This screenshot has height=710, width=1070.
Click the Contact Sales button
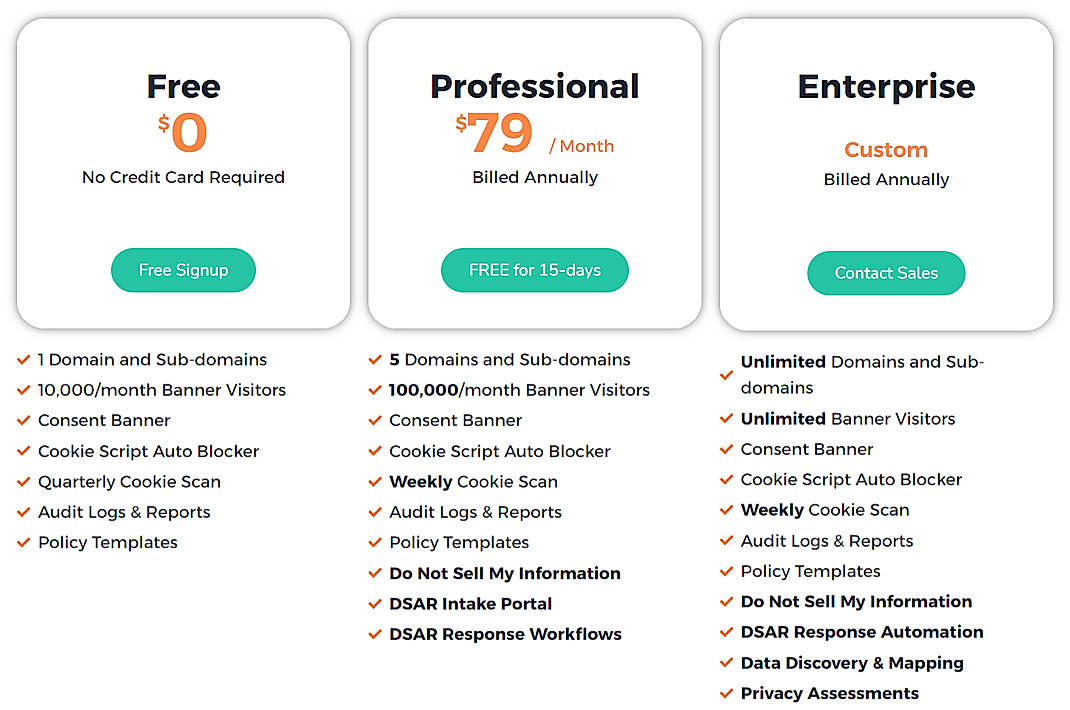pos(886,273)
